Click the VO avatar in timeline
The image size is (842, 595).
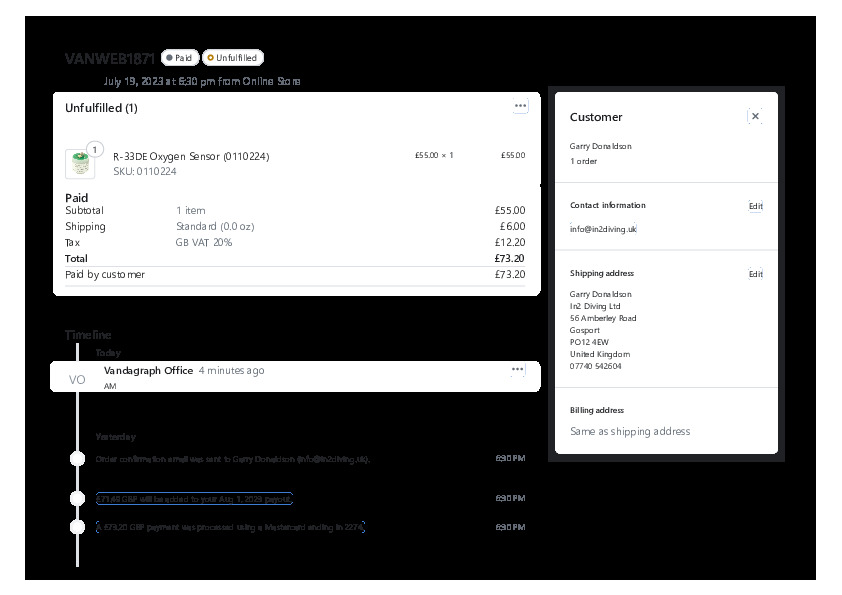pyautogui.click(x=77, y=380)
